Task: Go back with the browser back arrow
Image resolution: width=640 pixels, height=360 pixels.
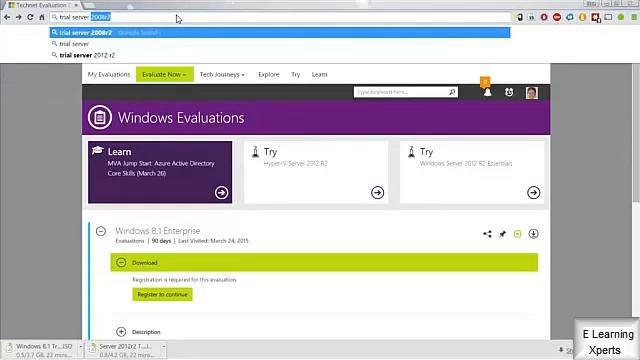Action: [7, 17]
